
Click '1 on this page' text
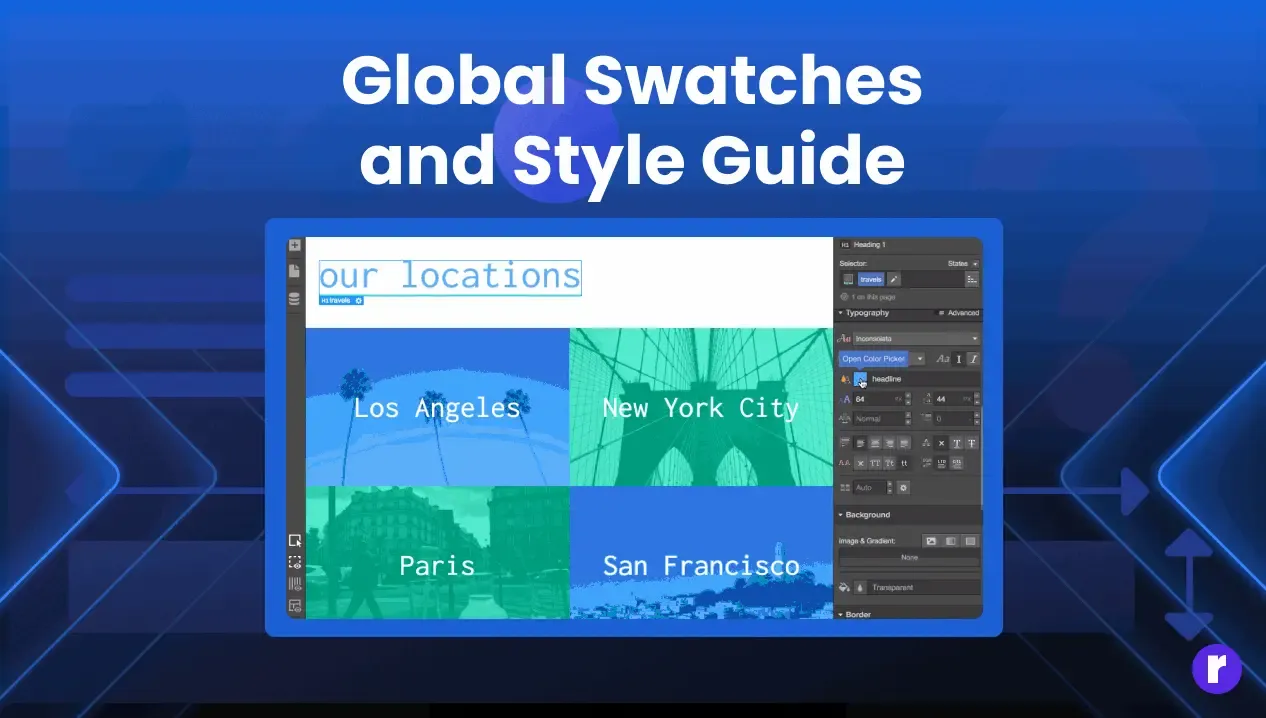873,297
